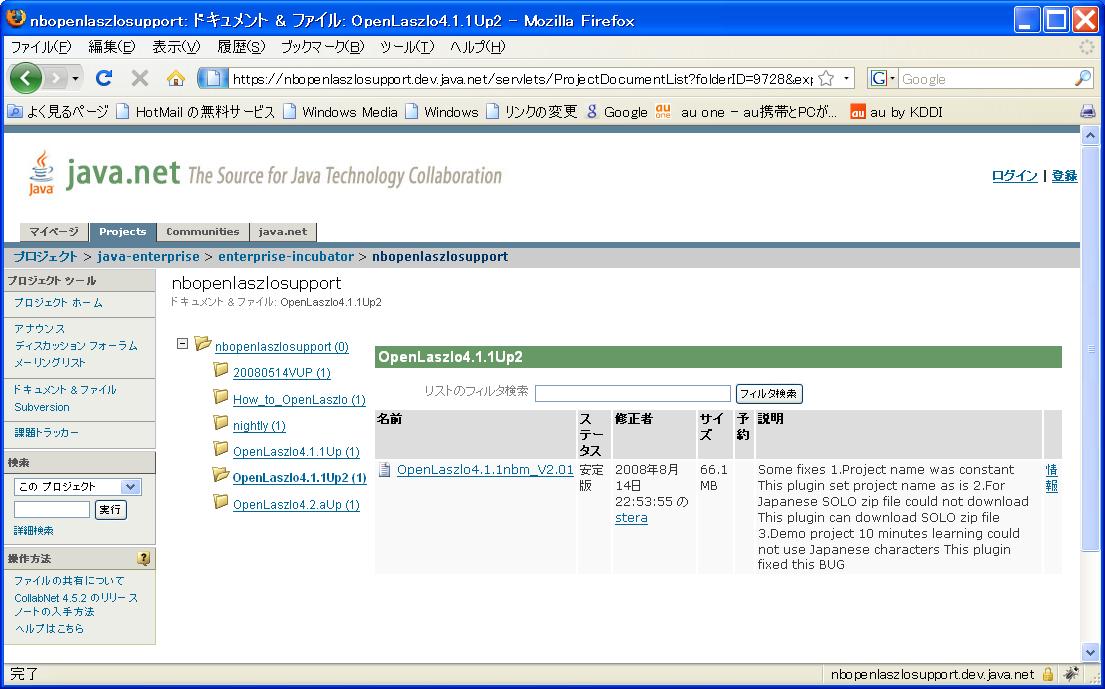Open the ヘルプ(H) menu

478,47
